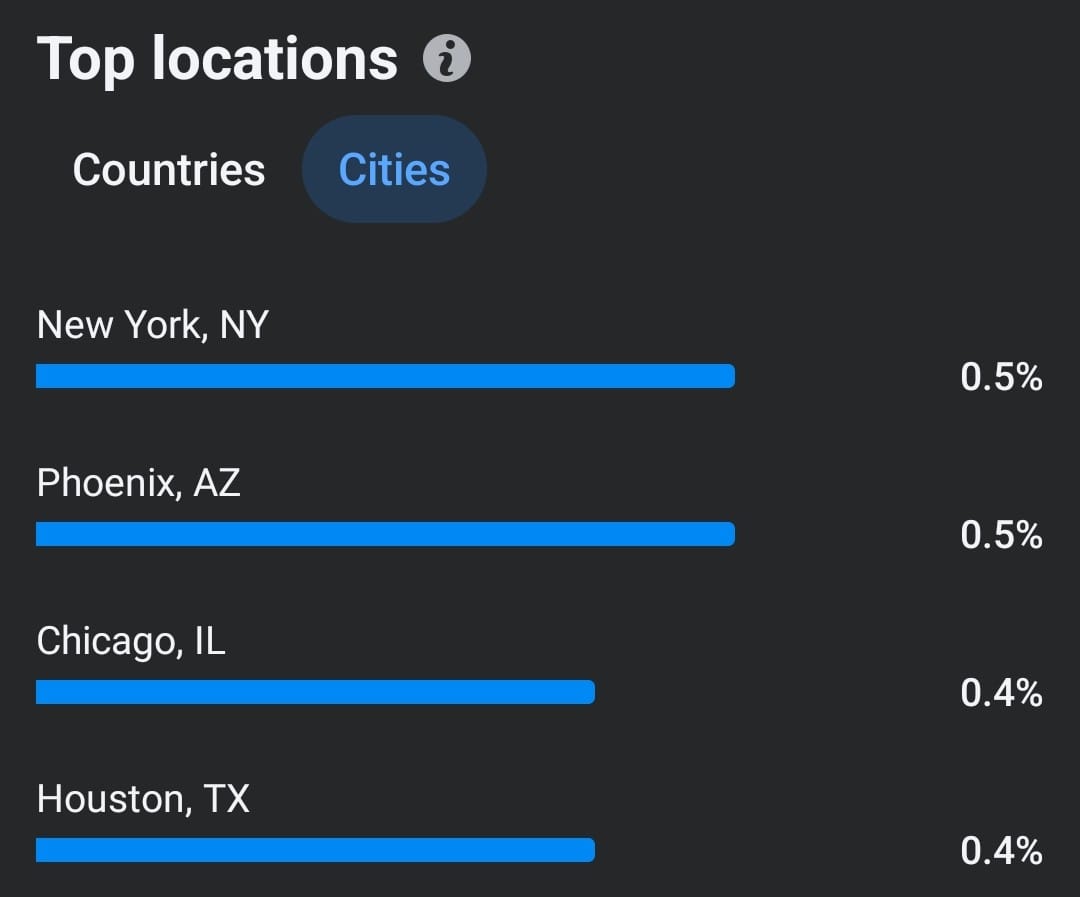Click the Top locations heading

click(x=217, y=60)
